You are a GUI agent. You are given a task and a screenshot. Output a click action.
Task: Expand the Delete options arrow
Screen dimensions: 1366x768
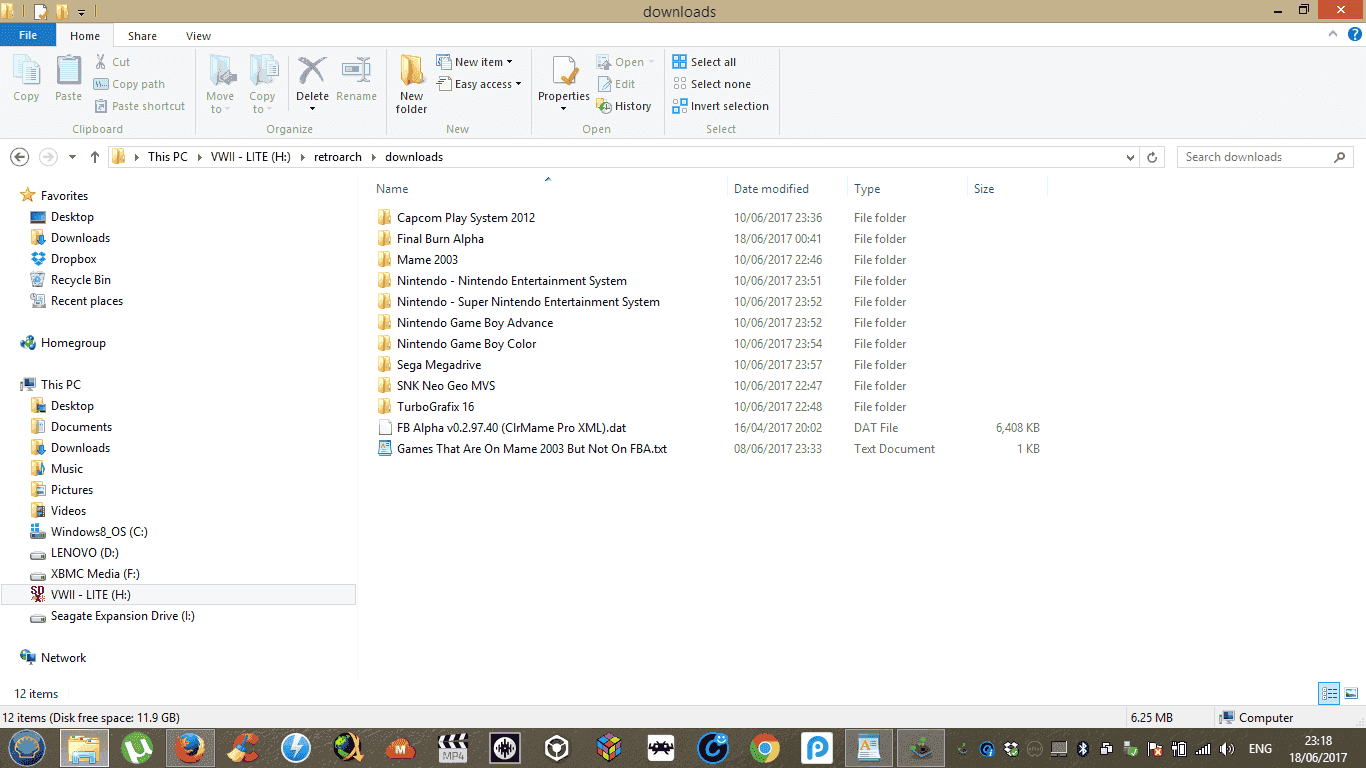tap(312, 108)
